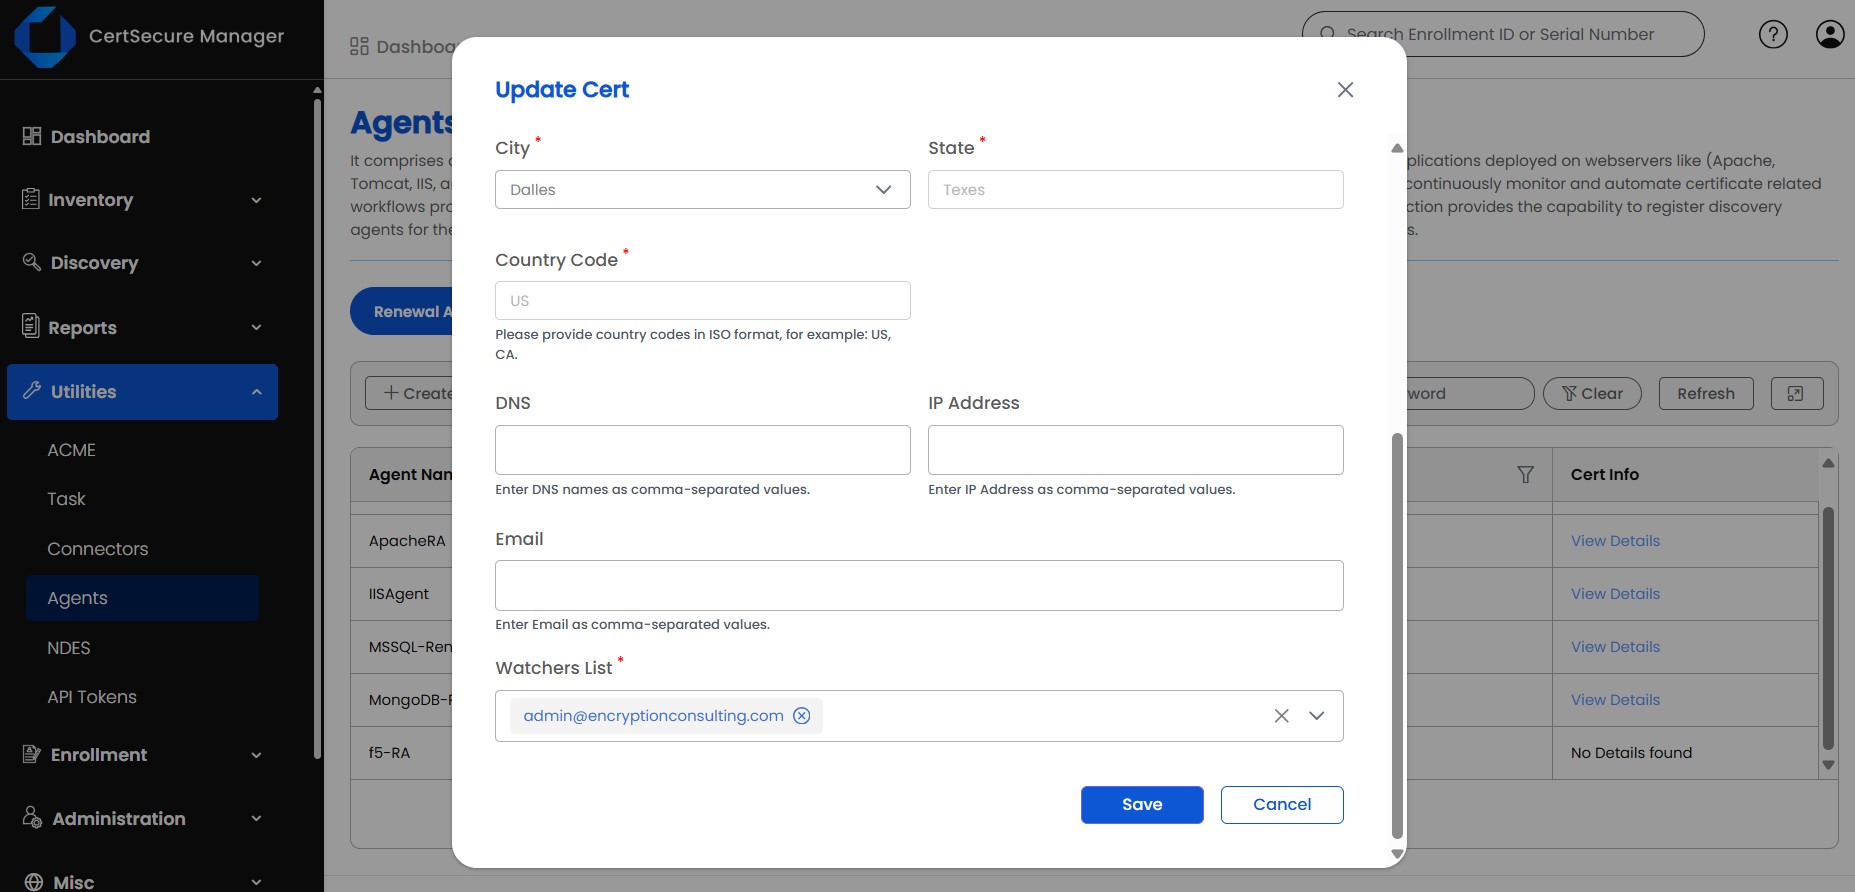The width and height of the screenshot is (1855, 892).
Task: Open View Details for MSSQL row
Action: point(1615,647)
